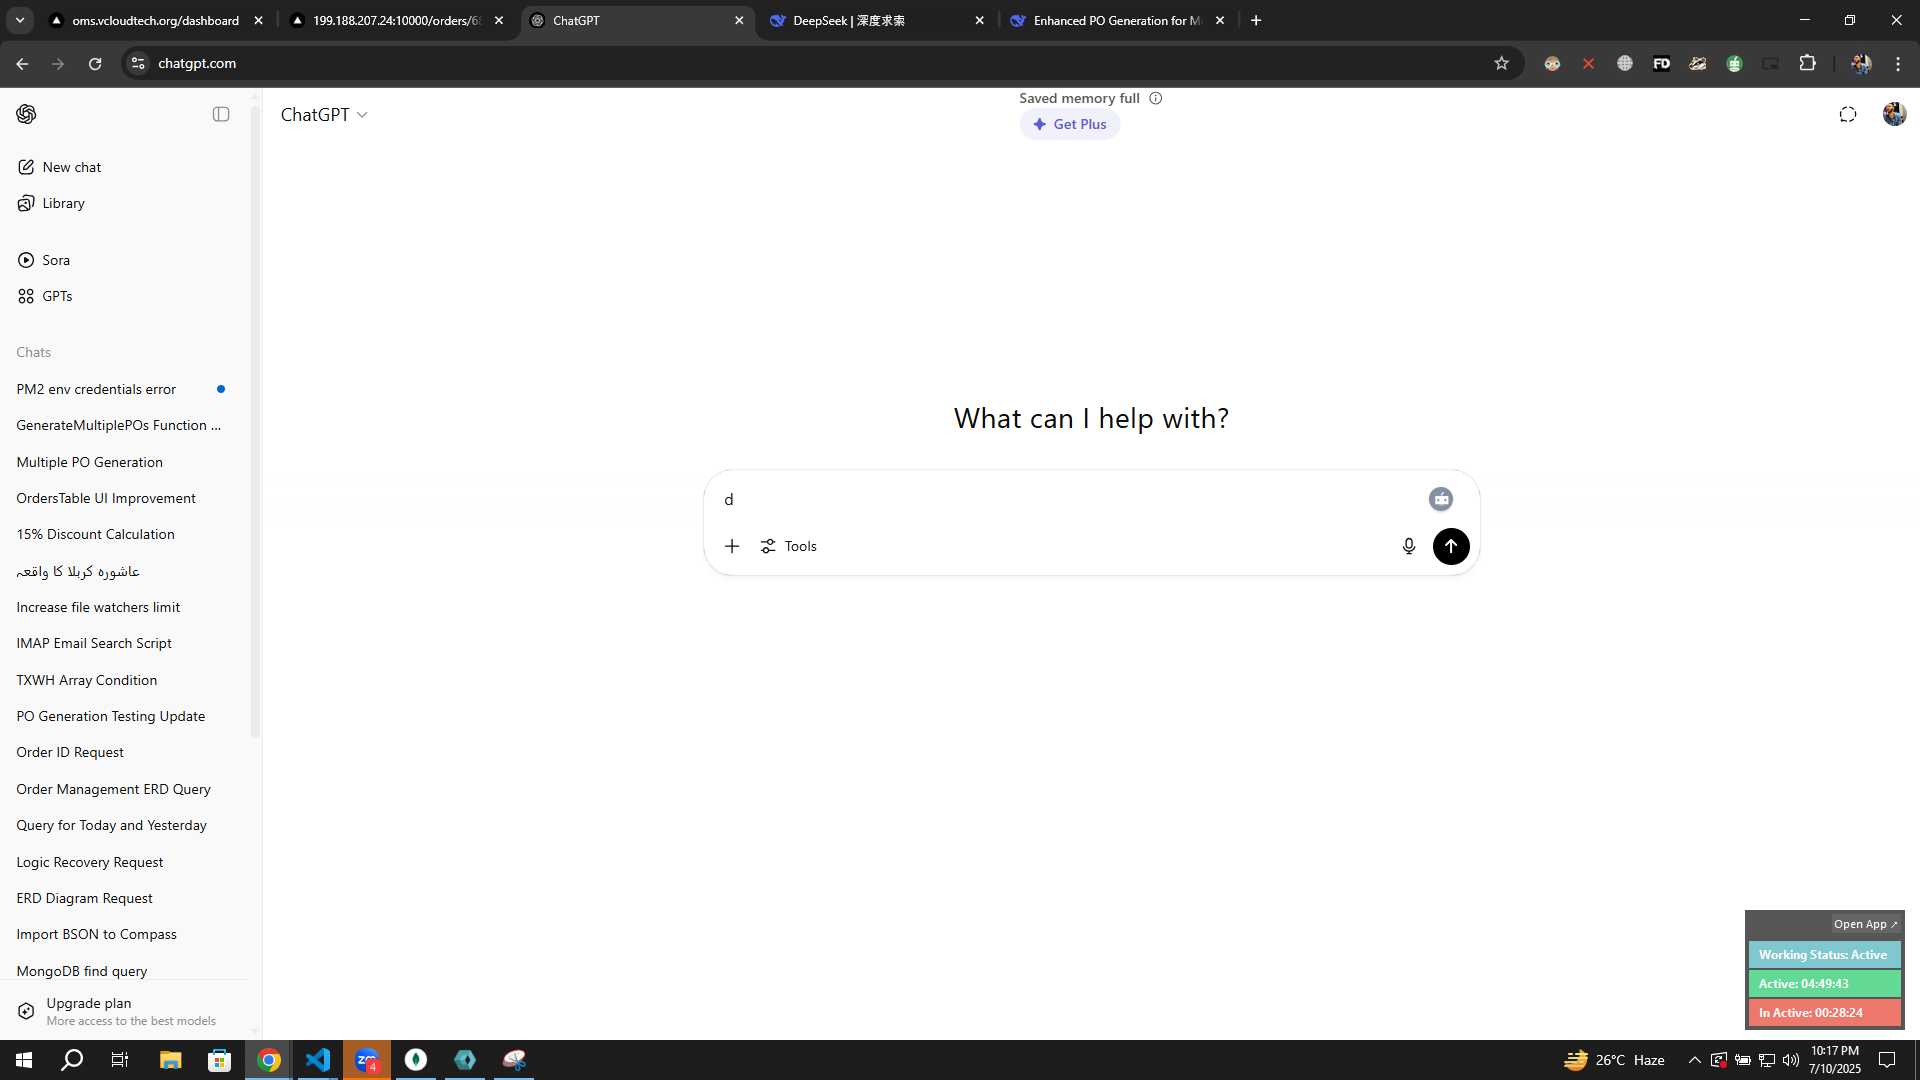Open File Explorer from the taskbar
This screenshot has width=1920, height=1080.
point(170,1060)
